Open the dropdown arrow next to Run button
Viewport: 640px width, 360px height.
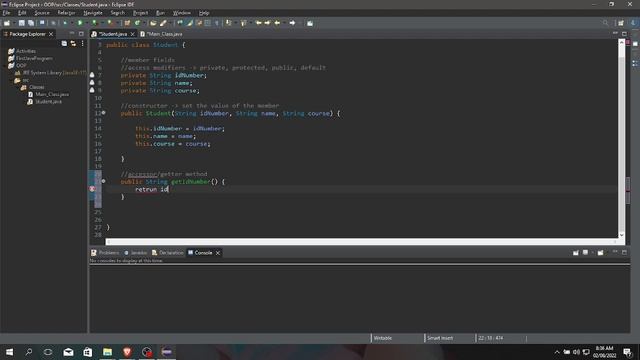[x=86, y=23]
